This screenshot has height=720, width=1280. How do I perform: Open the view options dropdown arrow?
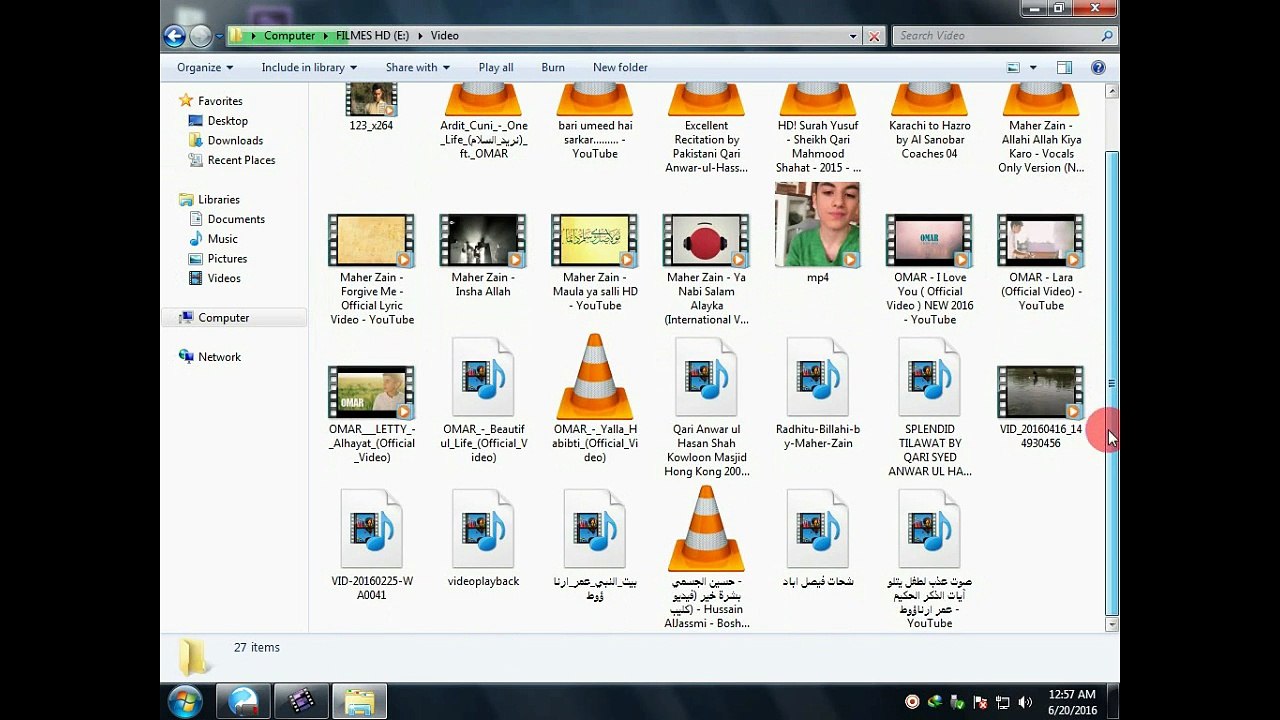click(x=1033, y=67)
